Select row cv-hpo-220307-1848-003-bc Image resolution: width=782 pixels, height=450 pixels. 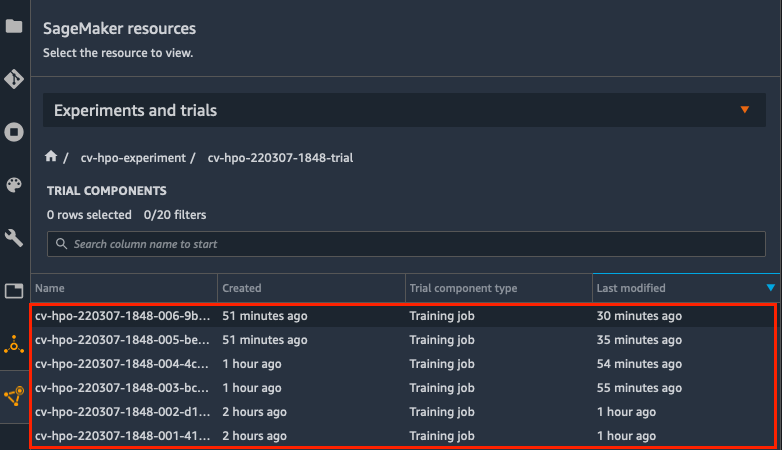[x=403, y=388]
